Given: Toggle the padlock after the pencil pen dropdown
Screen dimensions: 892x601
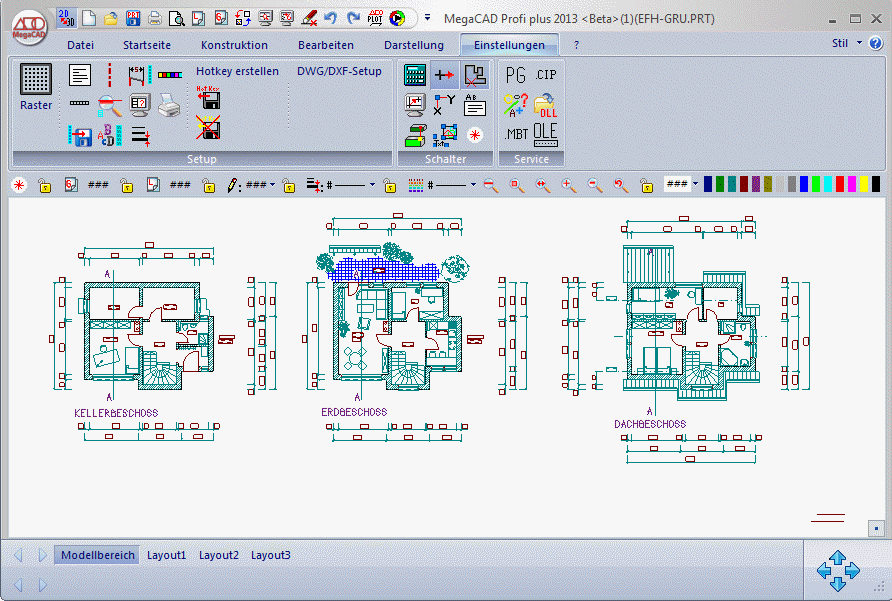Looking at the screenshot, I should coord(289,185).
